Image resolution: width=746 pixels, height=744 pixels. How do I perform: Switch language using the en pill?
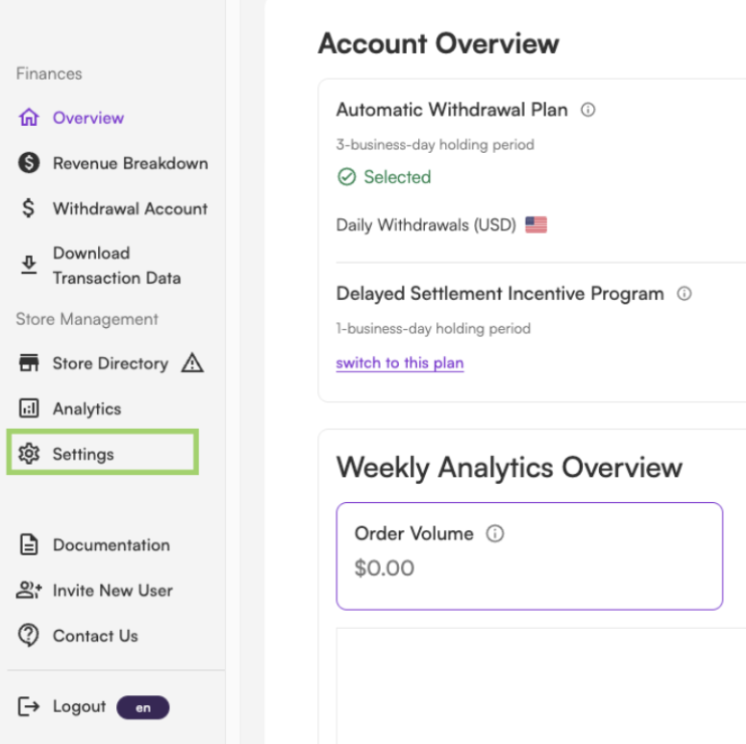tap(143, 707)
